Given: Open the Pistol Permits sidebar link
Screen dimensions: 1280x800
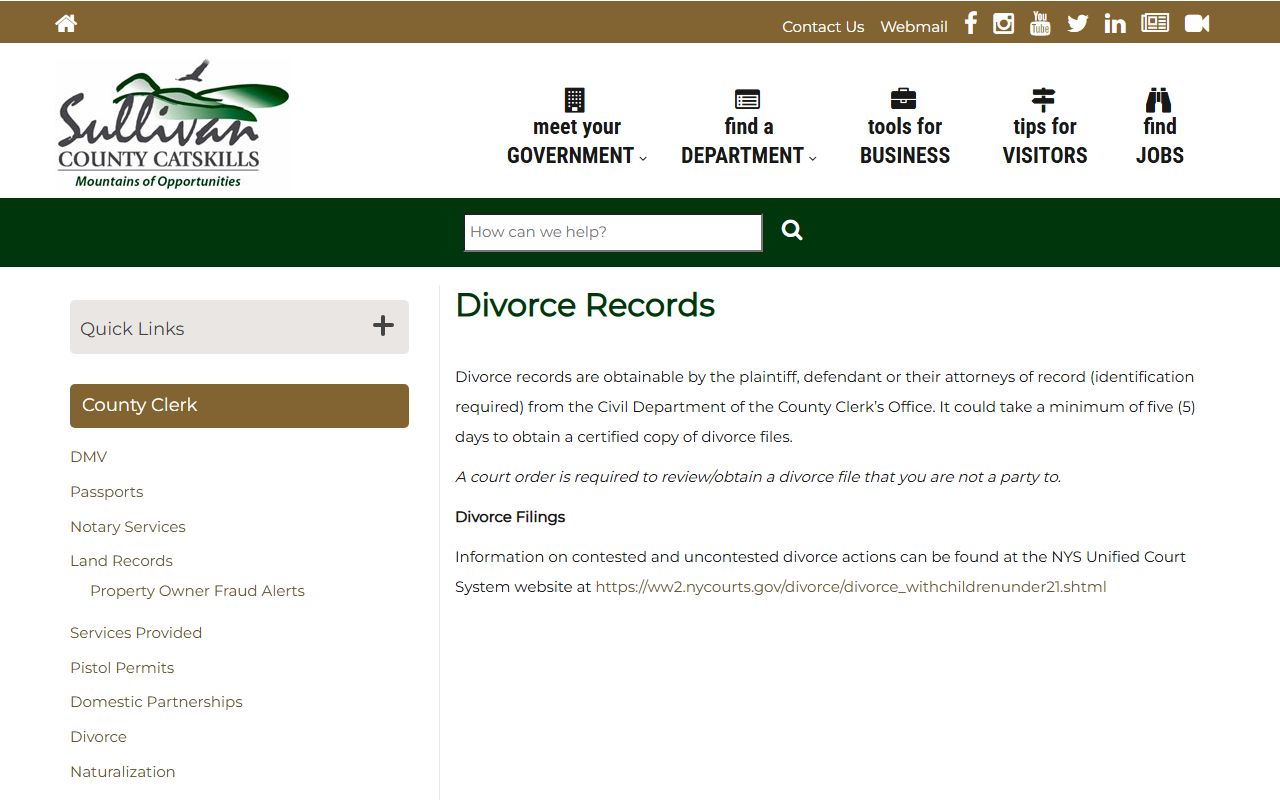Looking at the screenshot, I should pos(122,668).
